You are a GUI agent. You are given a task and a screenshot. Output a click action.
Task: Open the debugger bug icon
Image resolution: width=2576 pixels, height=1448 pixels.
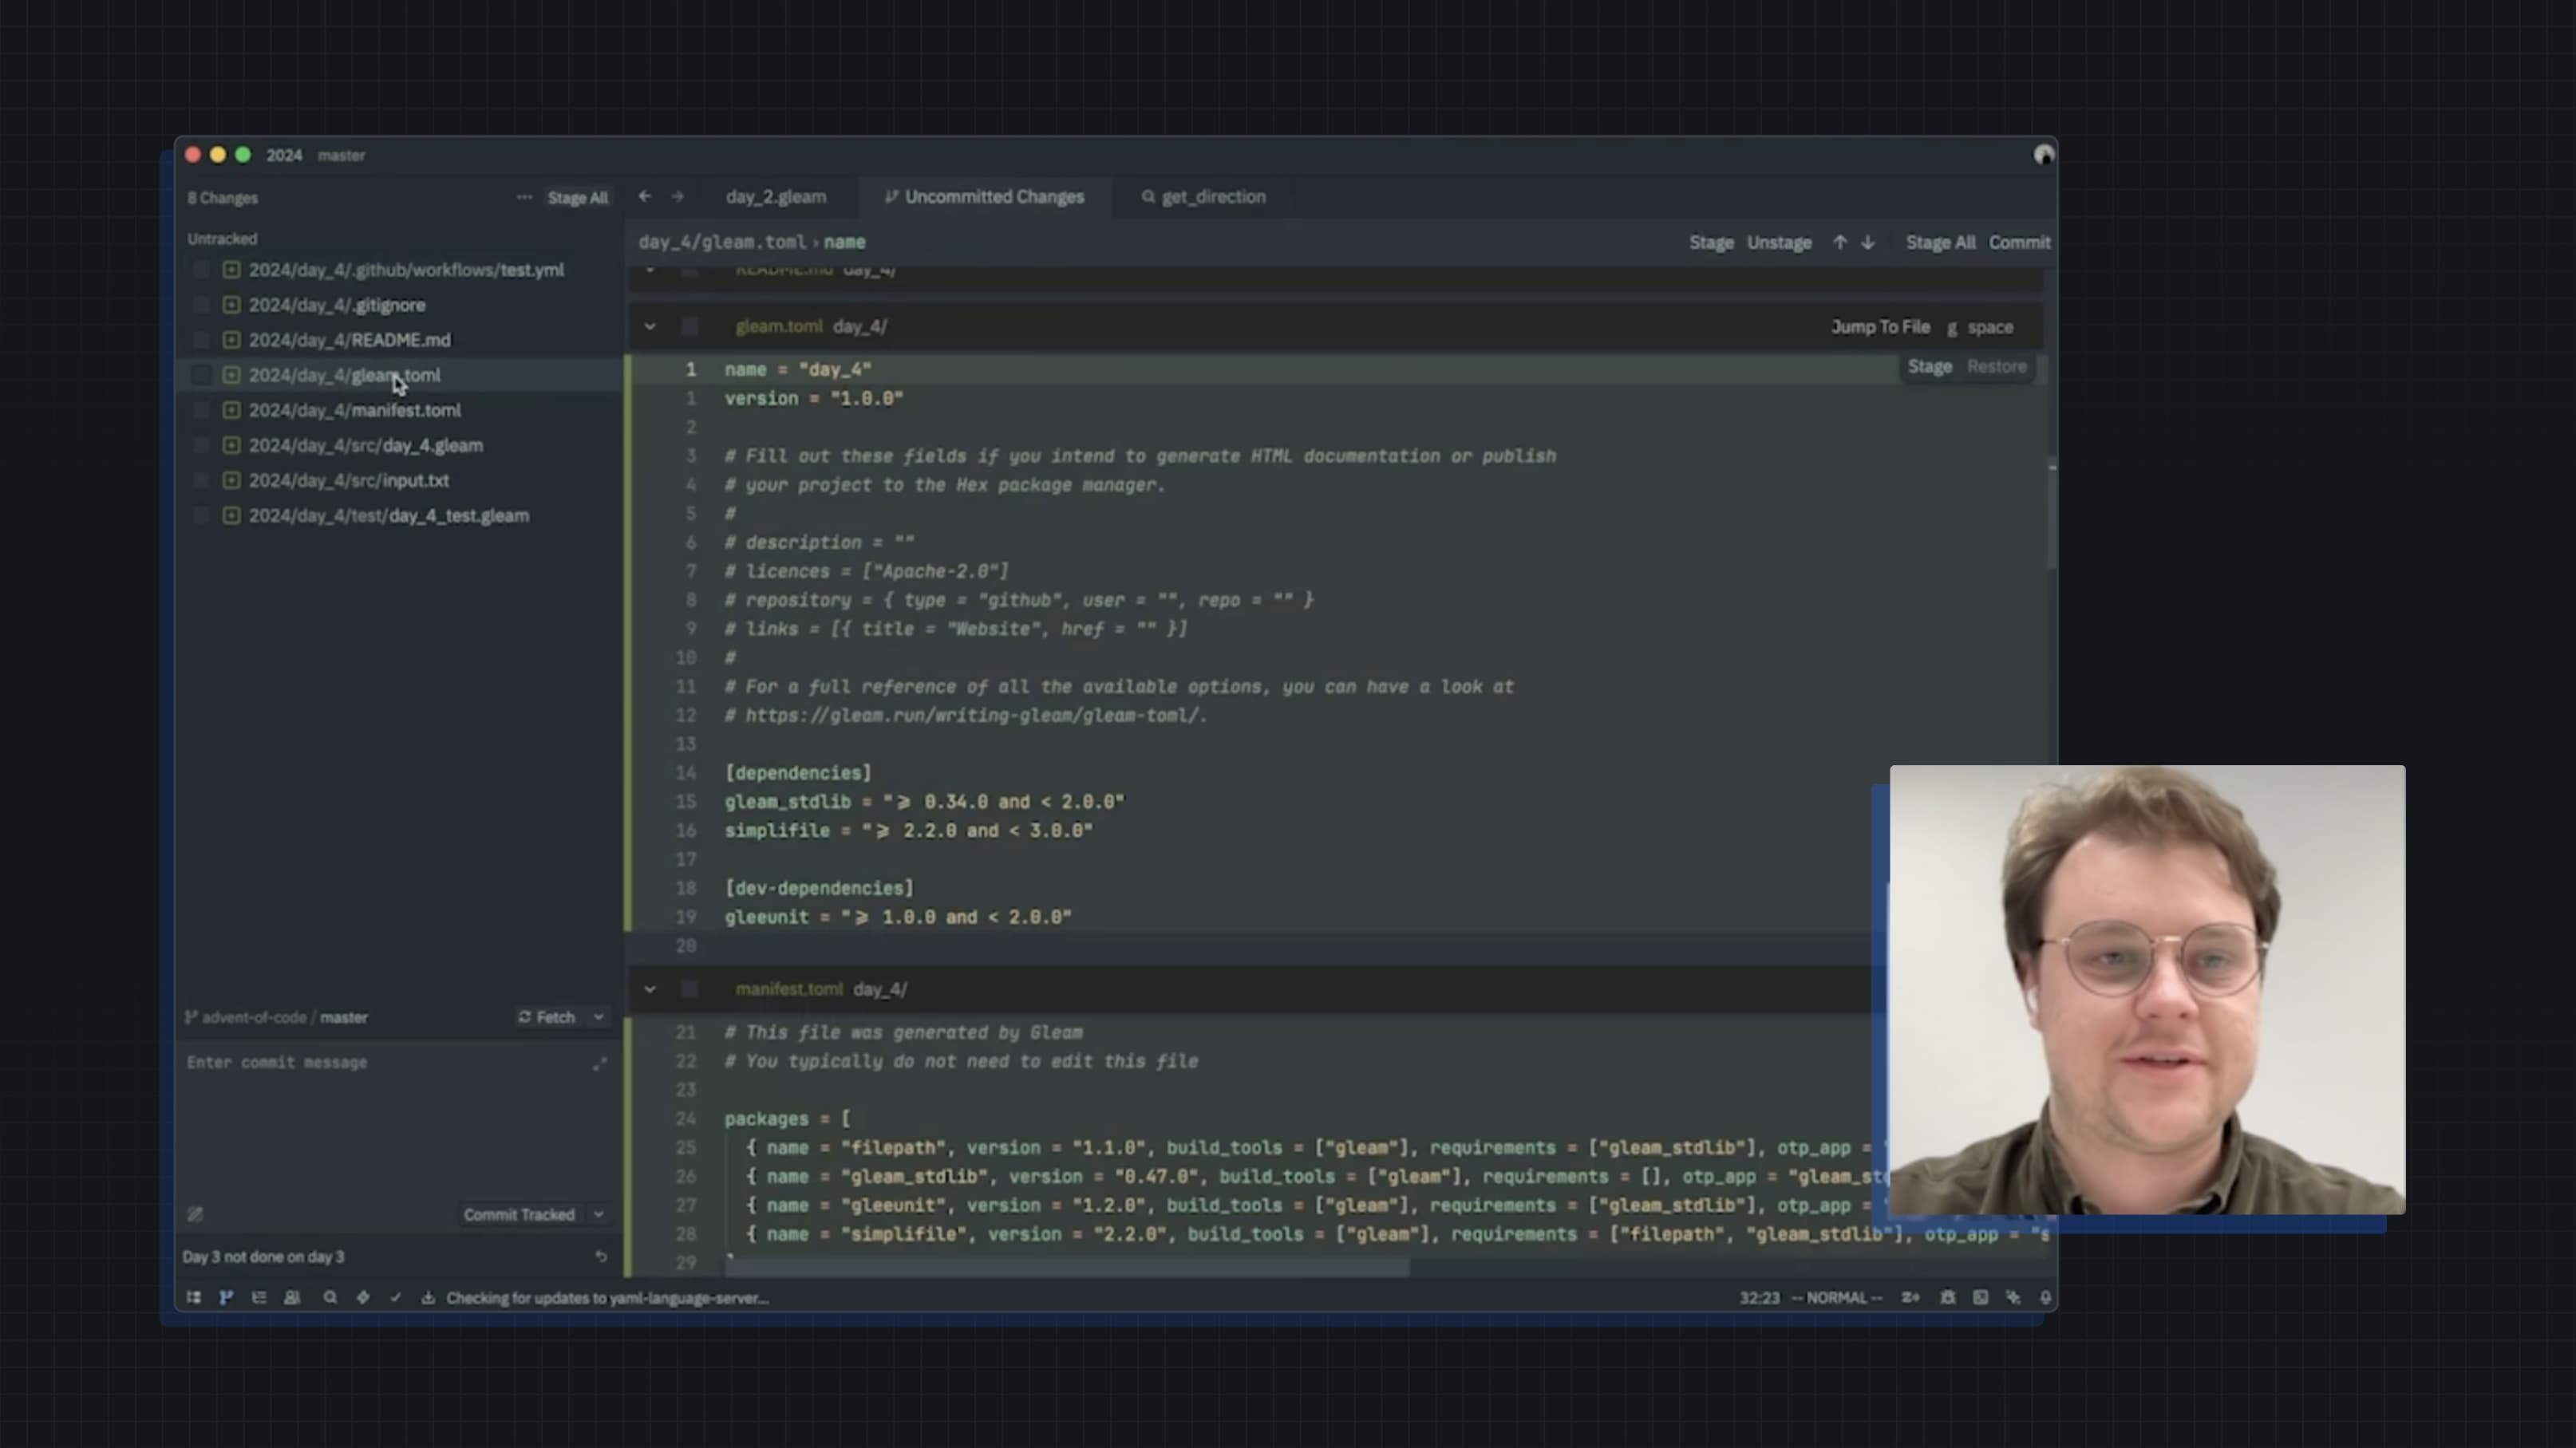tap(1947, 1297)
